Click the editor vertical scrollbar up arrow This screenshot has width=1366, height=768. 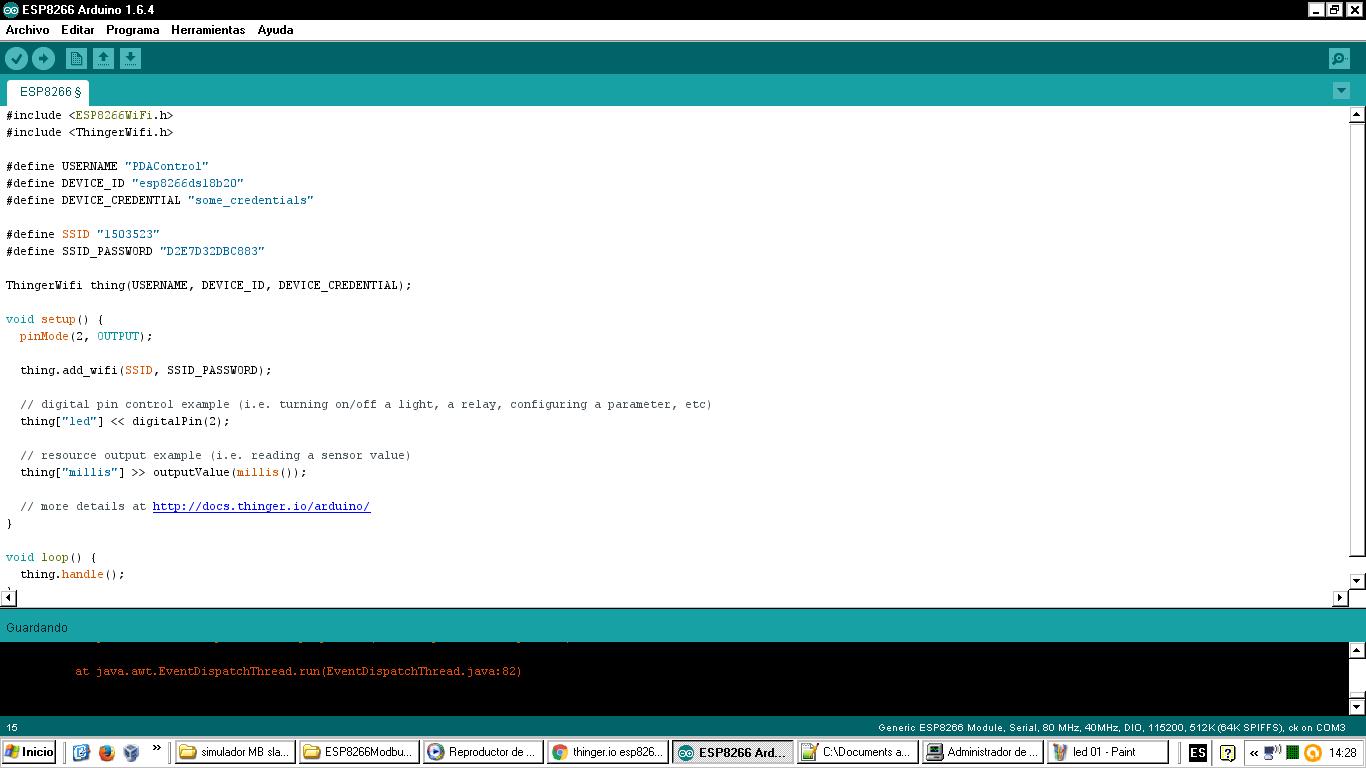pos(1357,115)
